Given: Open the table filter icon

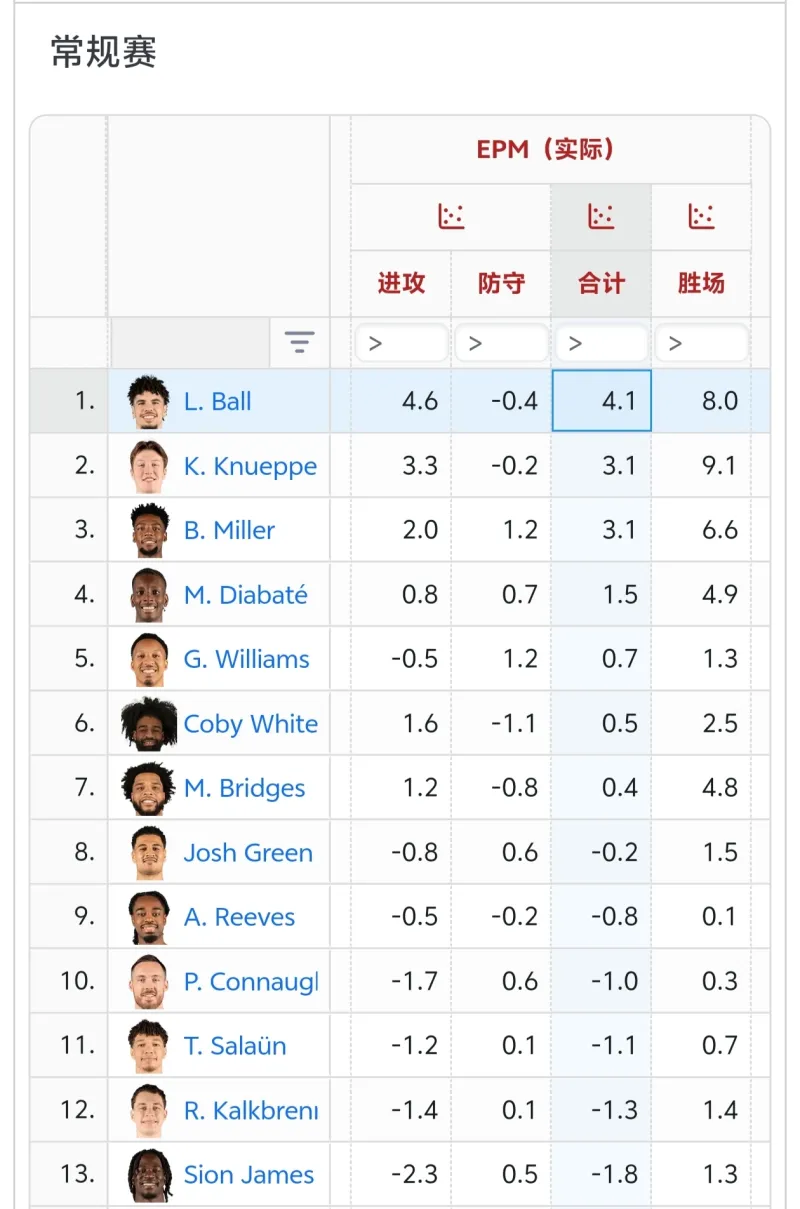Looking at the screenshot, I should pyautogui.click(x=301, y=342).
